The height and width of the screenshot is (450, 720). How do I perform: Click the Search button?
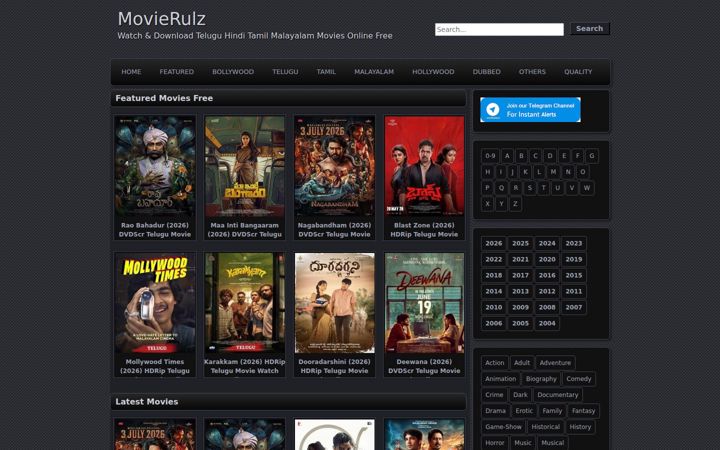point(590,28)
